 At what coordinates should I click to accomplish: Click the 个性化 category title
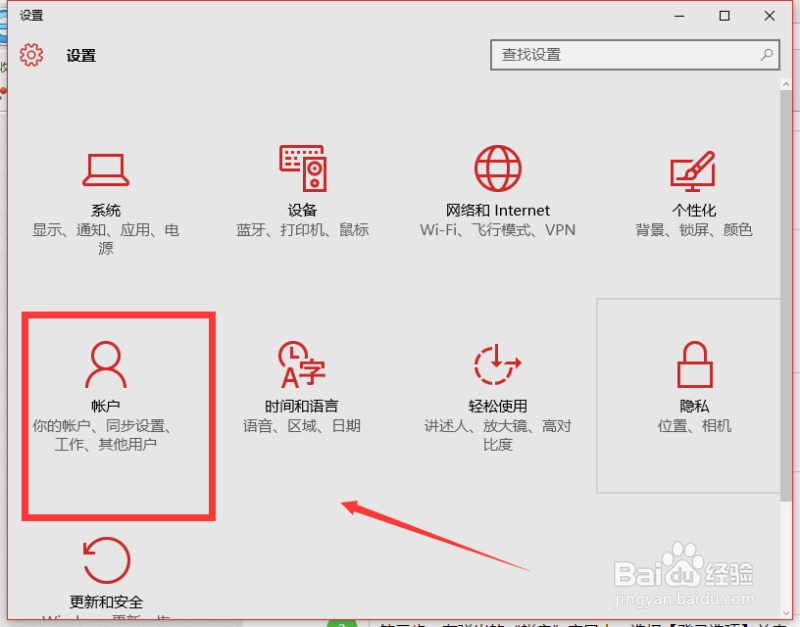point(694,210)
